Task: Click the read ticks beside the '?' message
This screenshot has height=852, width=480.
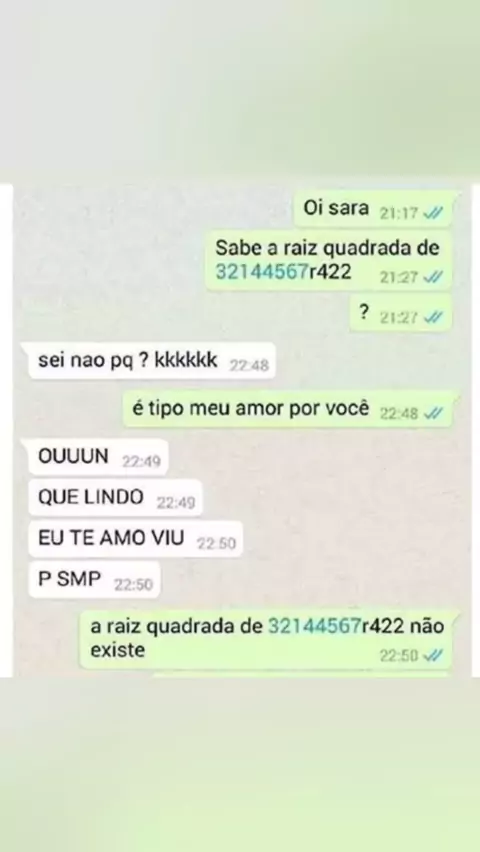Action: tap(433, 318)
